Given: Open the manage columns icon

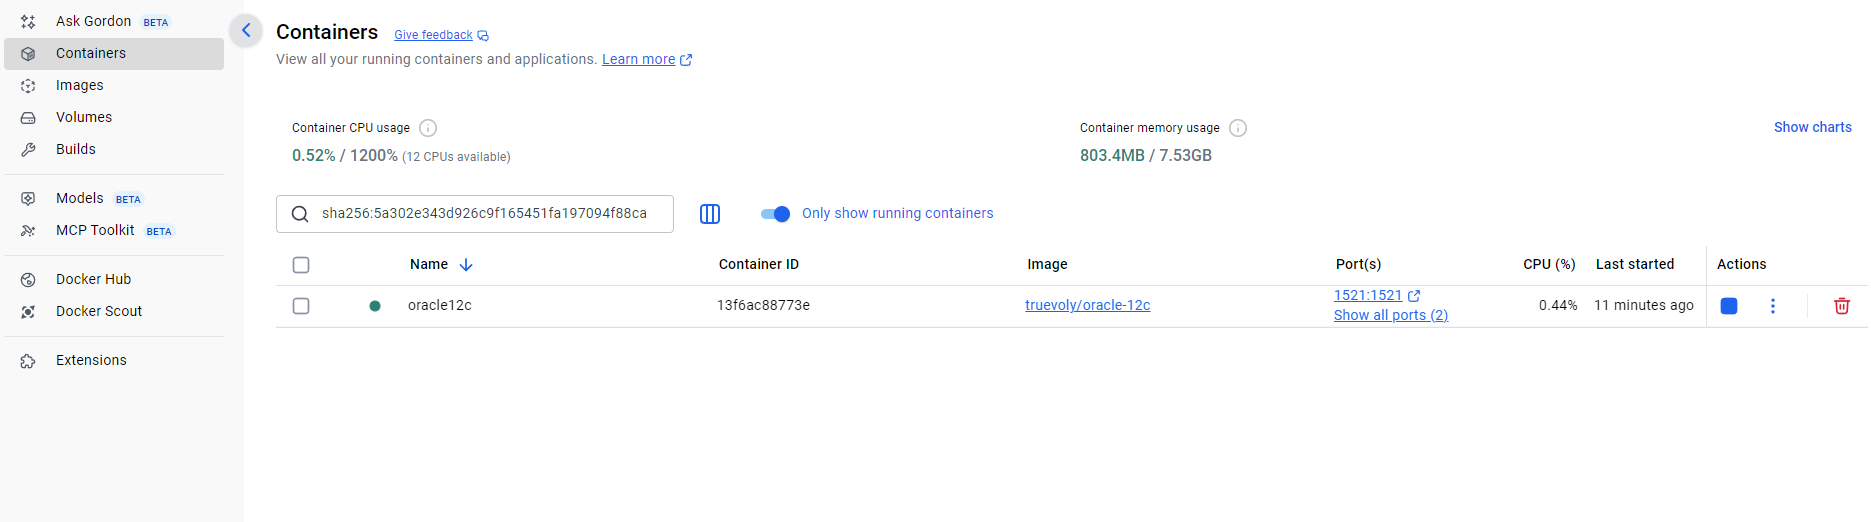Looking at the screenshot, I should pyautogui.click(x=710, y=214).
